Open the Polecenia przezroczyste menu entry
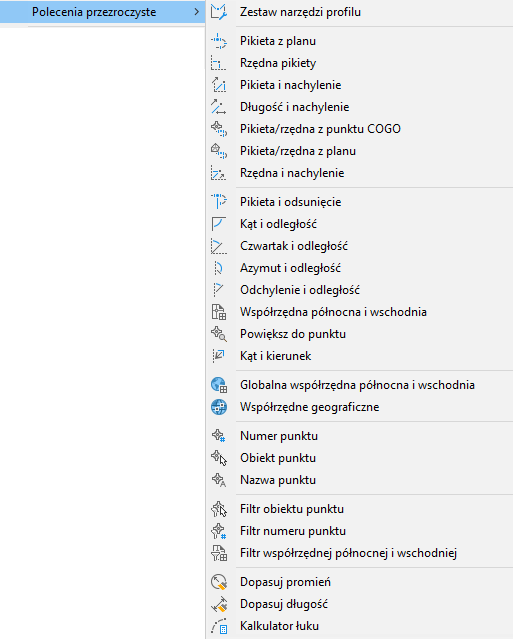The image size is (513, 639). 102,12
